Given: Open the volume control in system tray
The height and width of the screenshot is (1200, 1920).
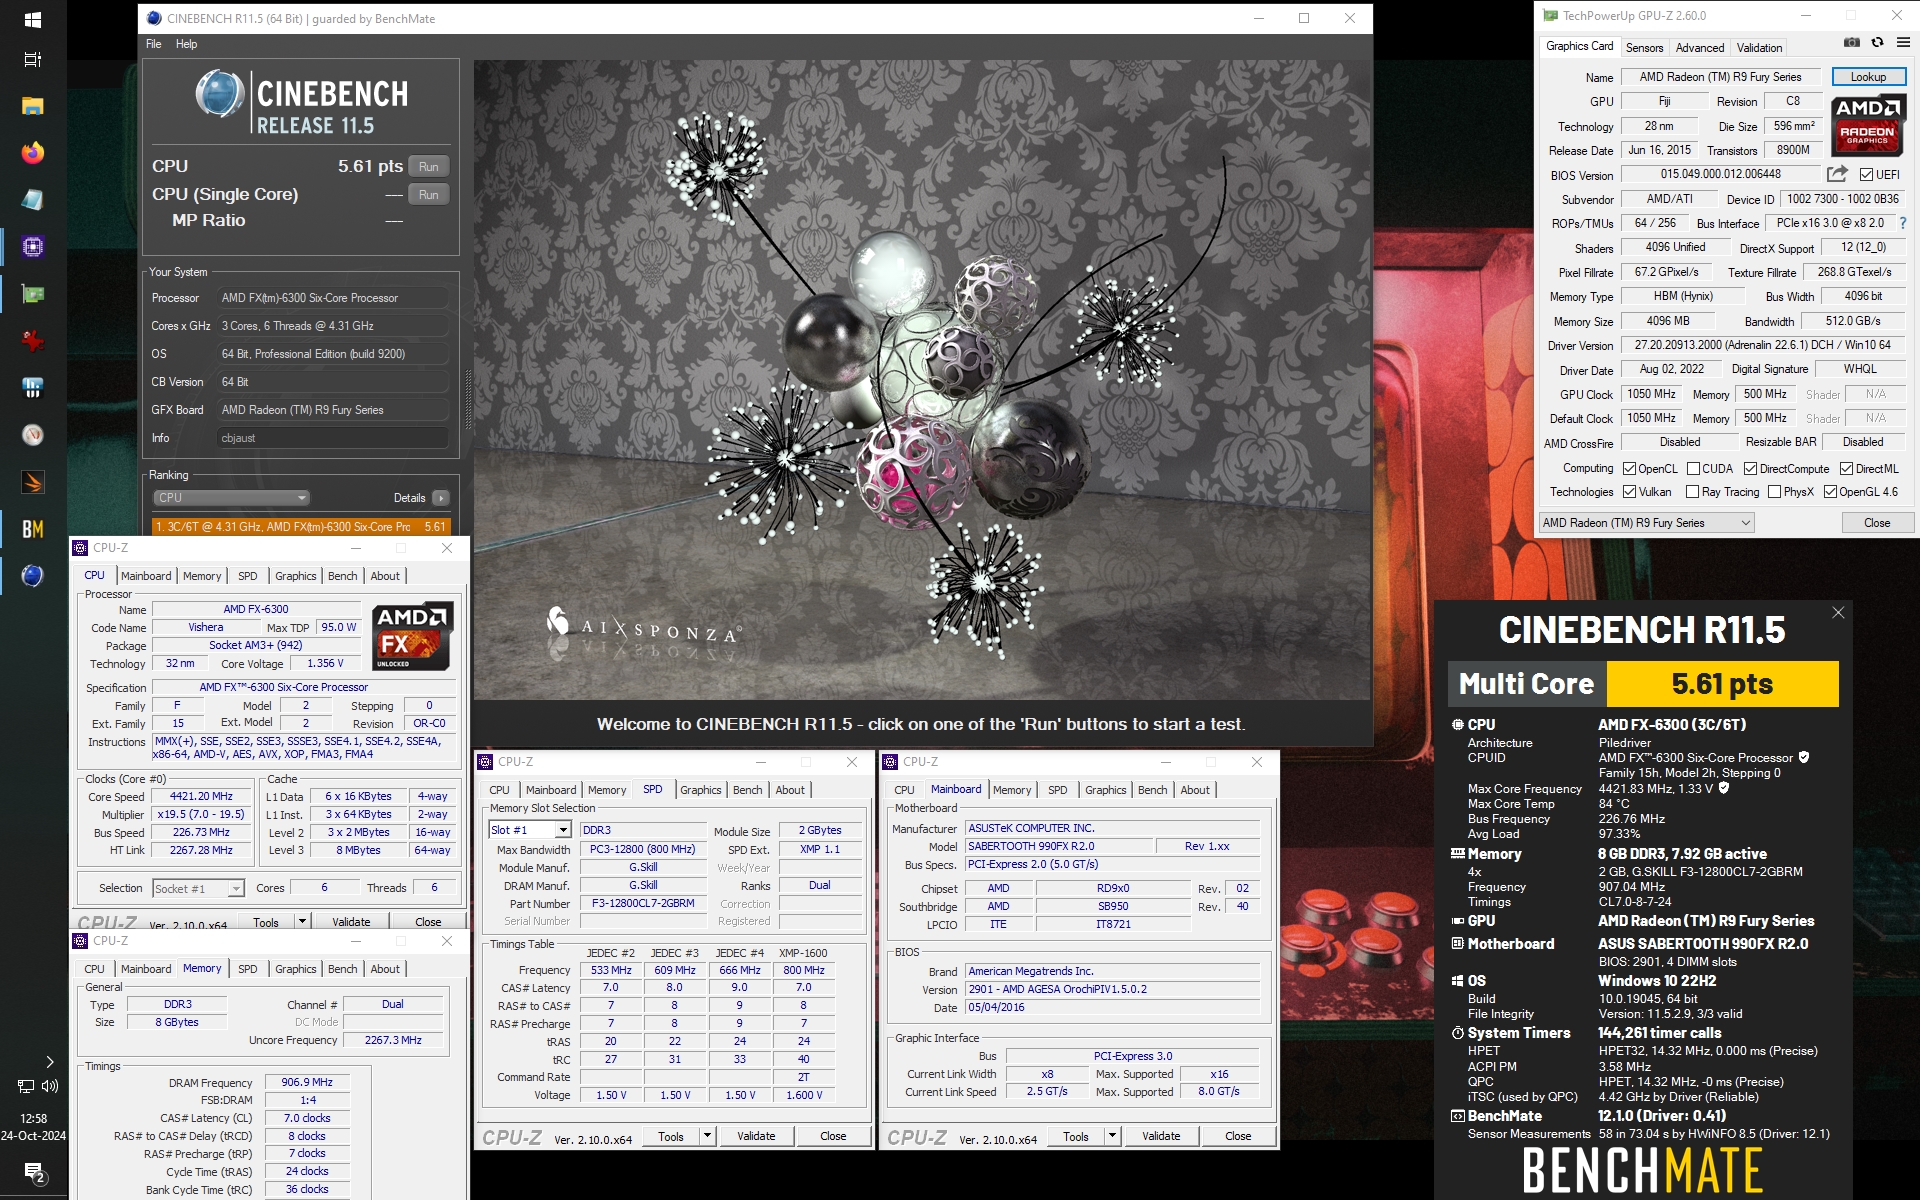Looking at the screenshot, I should click(x=50, y=1086).
